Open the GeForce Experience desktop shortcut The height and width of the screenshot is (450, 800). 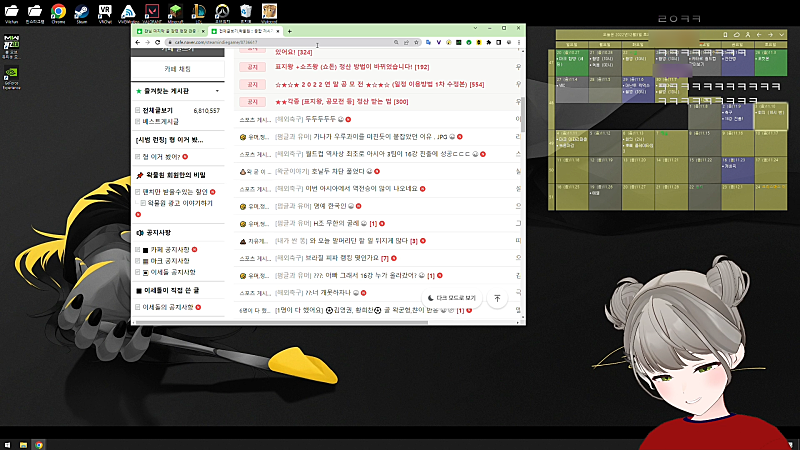point(11,78)
